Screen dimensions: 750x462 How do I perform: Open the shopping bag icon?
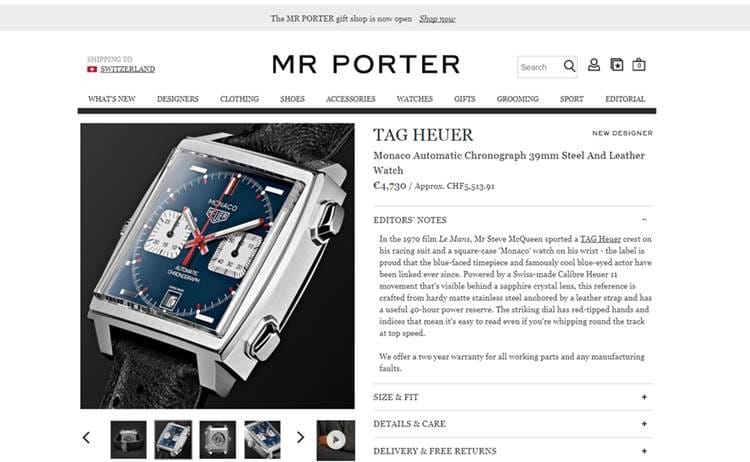(639, 65)
